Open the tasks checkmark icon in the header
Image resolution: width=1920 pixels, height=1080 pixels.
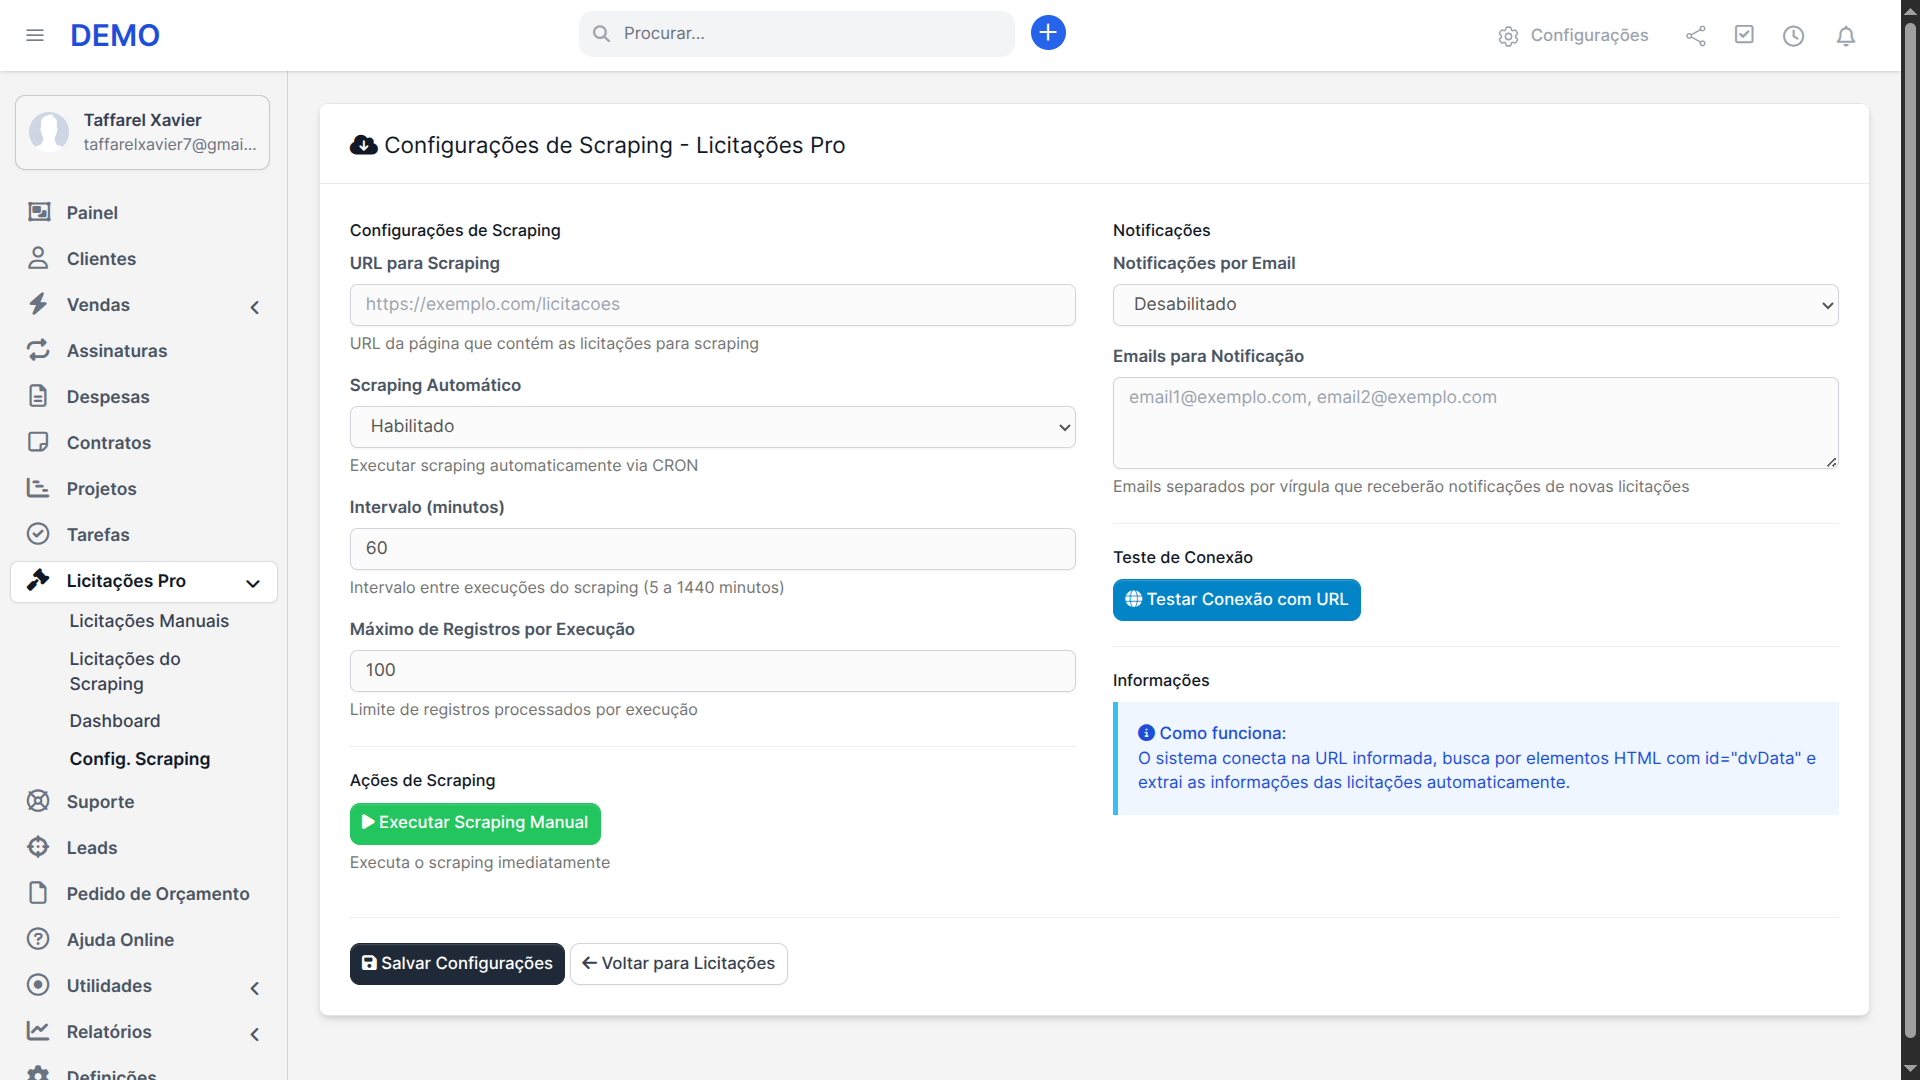tap(1744, 35)
